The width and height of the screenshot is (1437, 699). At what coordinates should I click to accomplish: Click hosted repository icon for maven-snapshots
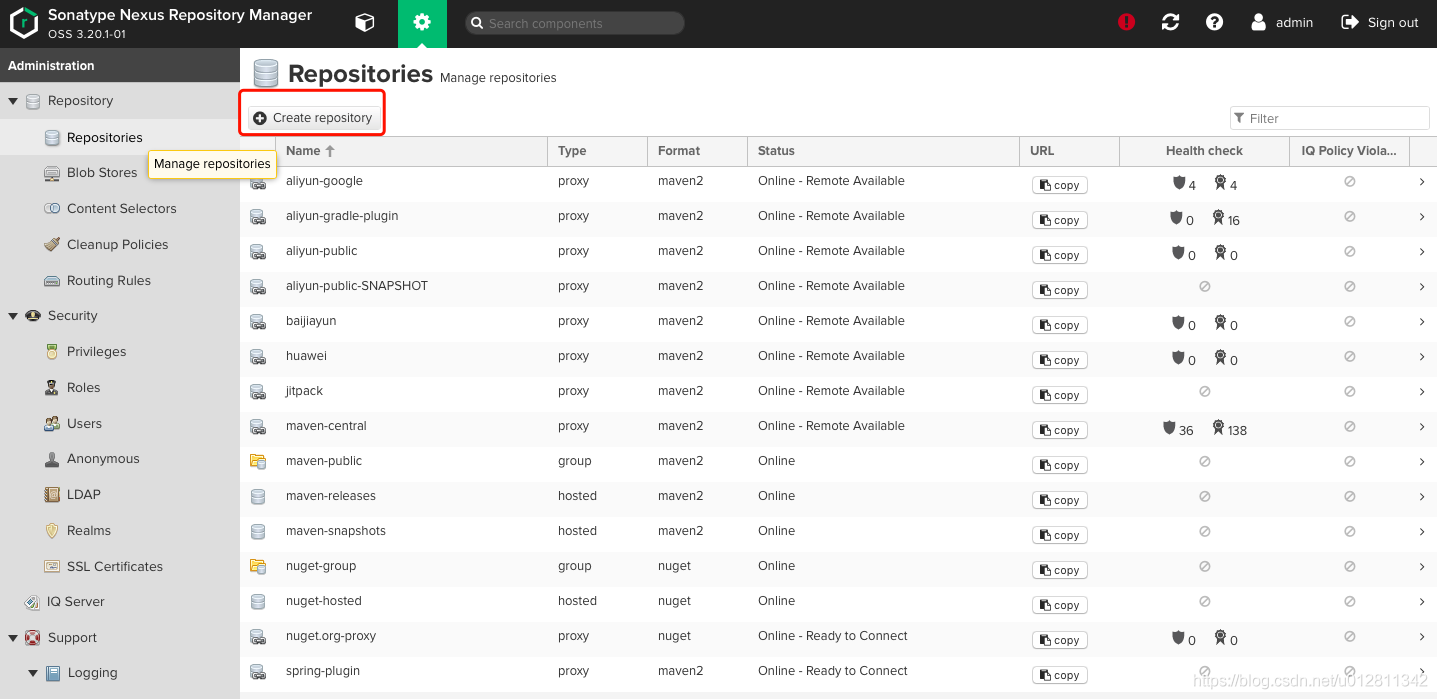tap(258, 532)
